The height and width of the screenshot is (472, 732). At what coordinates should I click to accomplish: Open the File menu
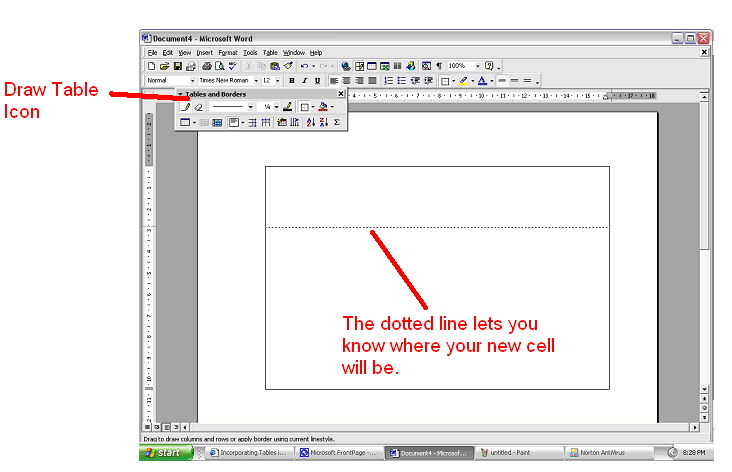click(153, 53)
